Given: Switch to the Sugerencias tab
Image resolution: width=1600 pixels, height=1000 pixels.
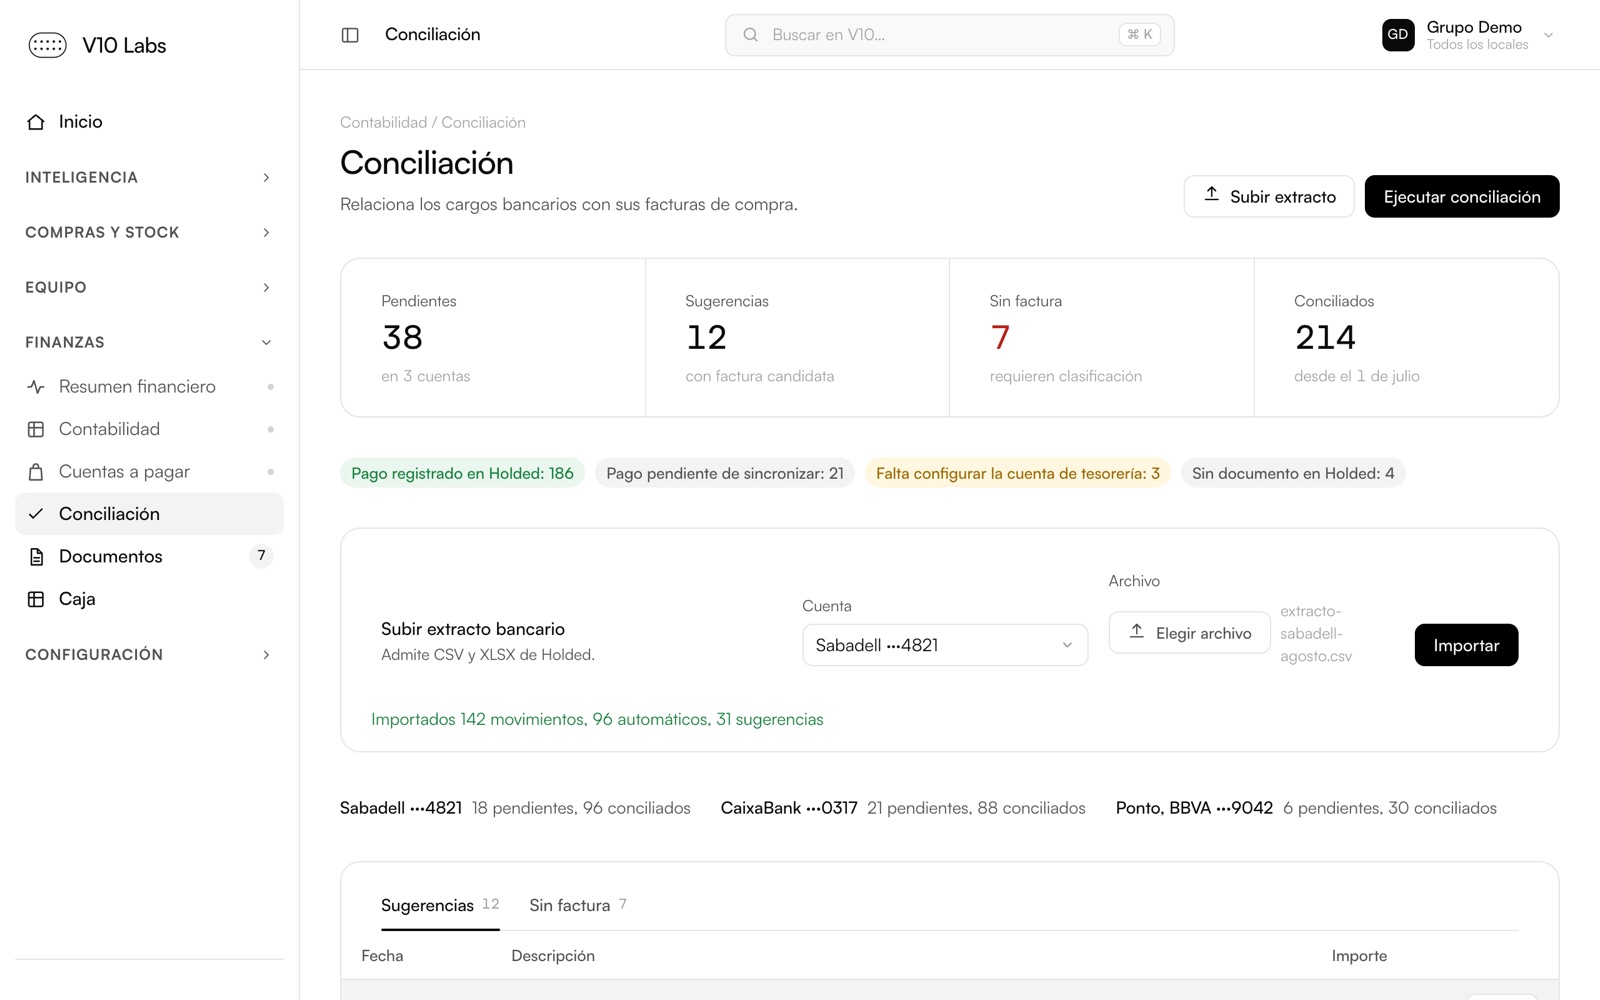Looking at the screenshot, I should 440,905.
